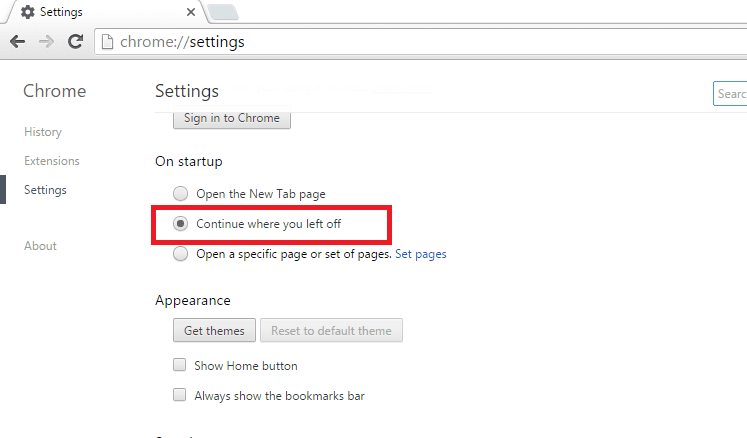This screenshot has height=438, width=747.
Task: Switch to the Settings browser tab
Action: pyautogui.click(x=105, y=12)
